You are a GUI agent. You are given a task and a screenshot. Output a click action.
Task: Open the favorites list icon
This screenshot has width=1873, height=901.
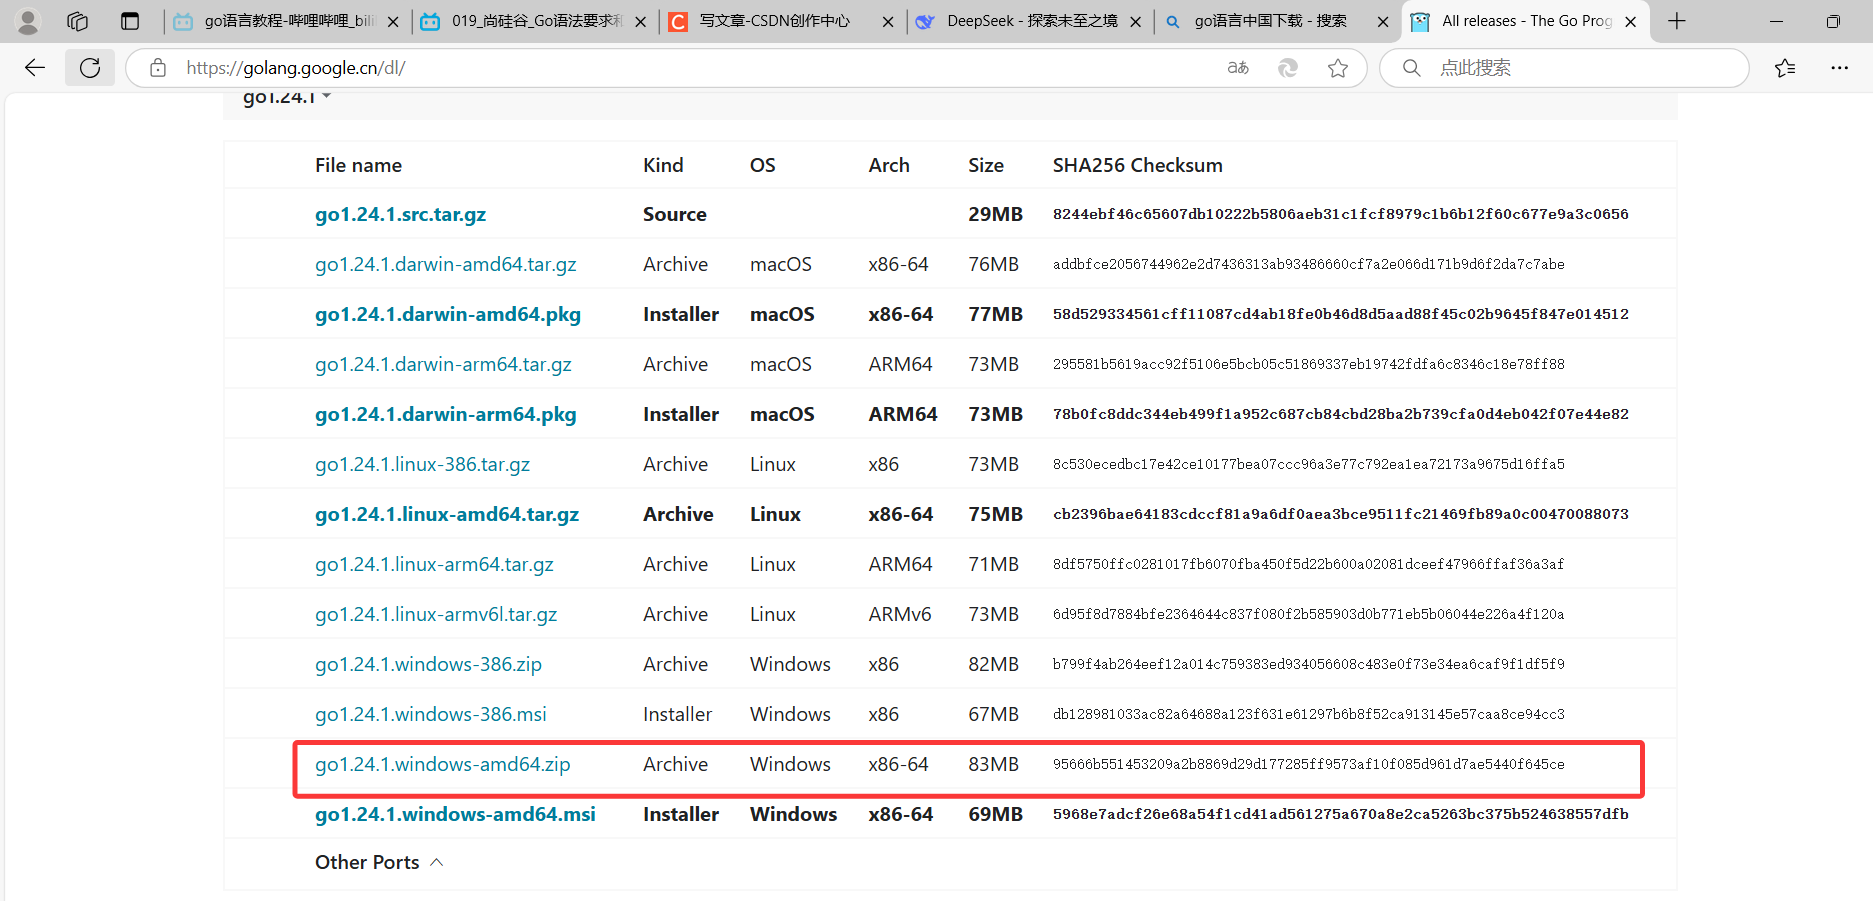click(x=1785, y=68)
